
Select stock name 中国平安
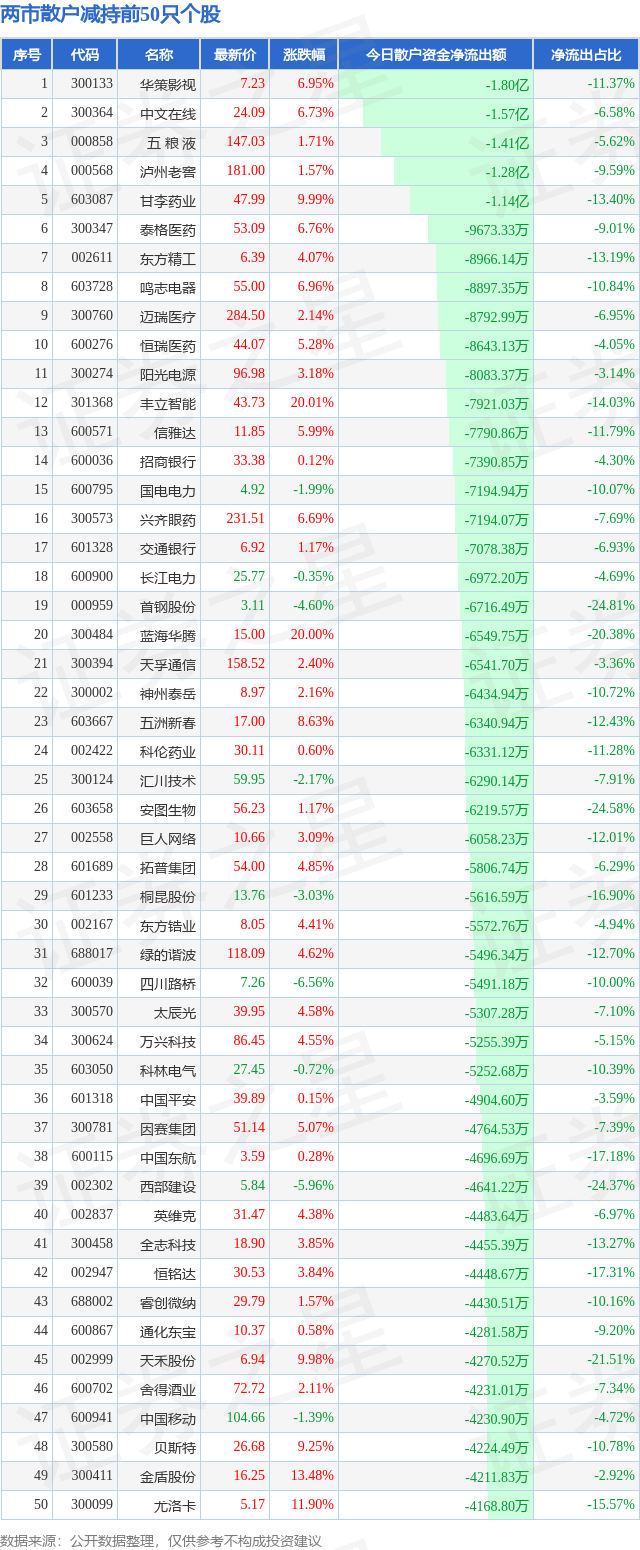pyautogui.click(x=168, y=1100)
